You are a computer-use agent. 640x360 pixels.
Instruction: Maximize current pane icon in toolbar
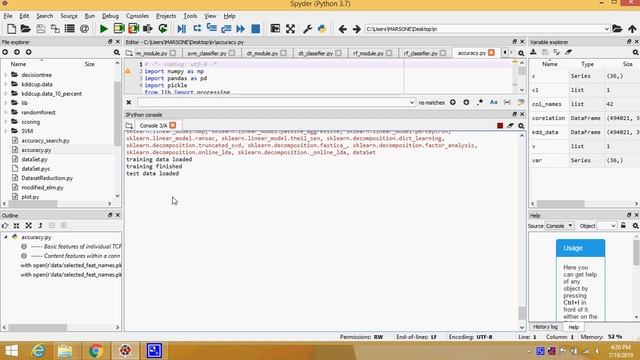pos(276,29)
